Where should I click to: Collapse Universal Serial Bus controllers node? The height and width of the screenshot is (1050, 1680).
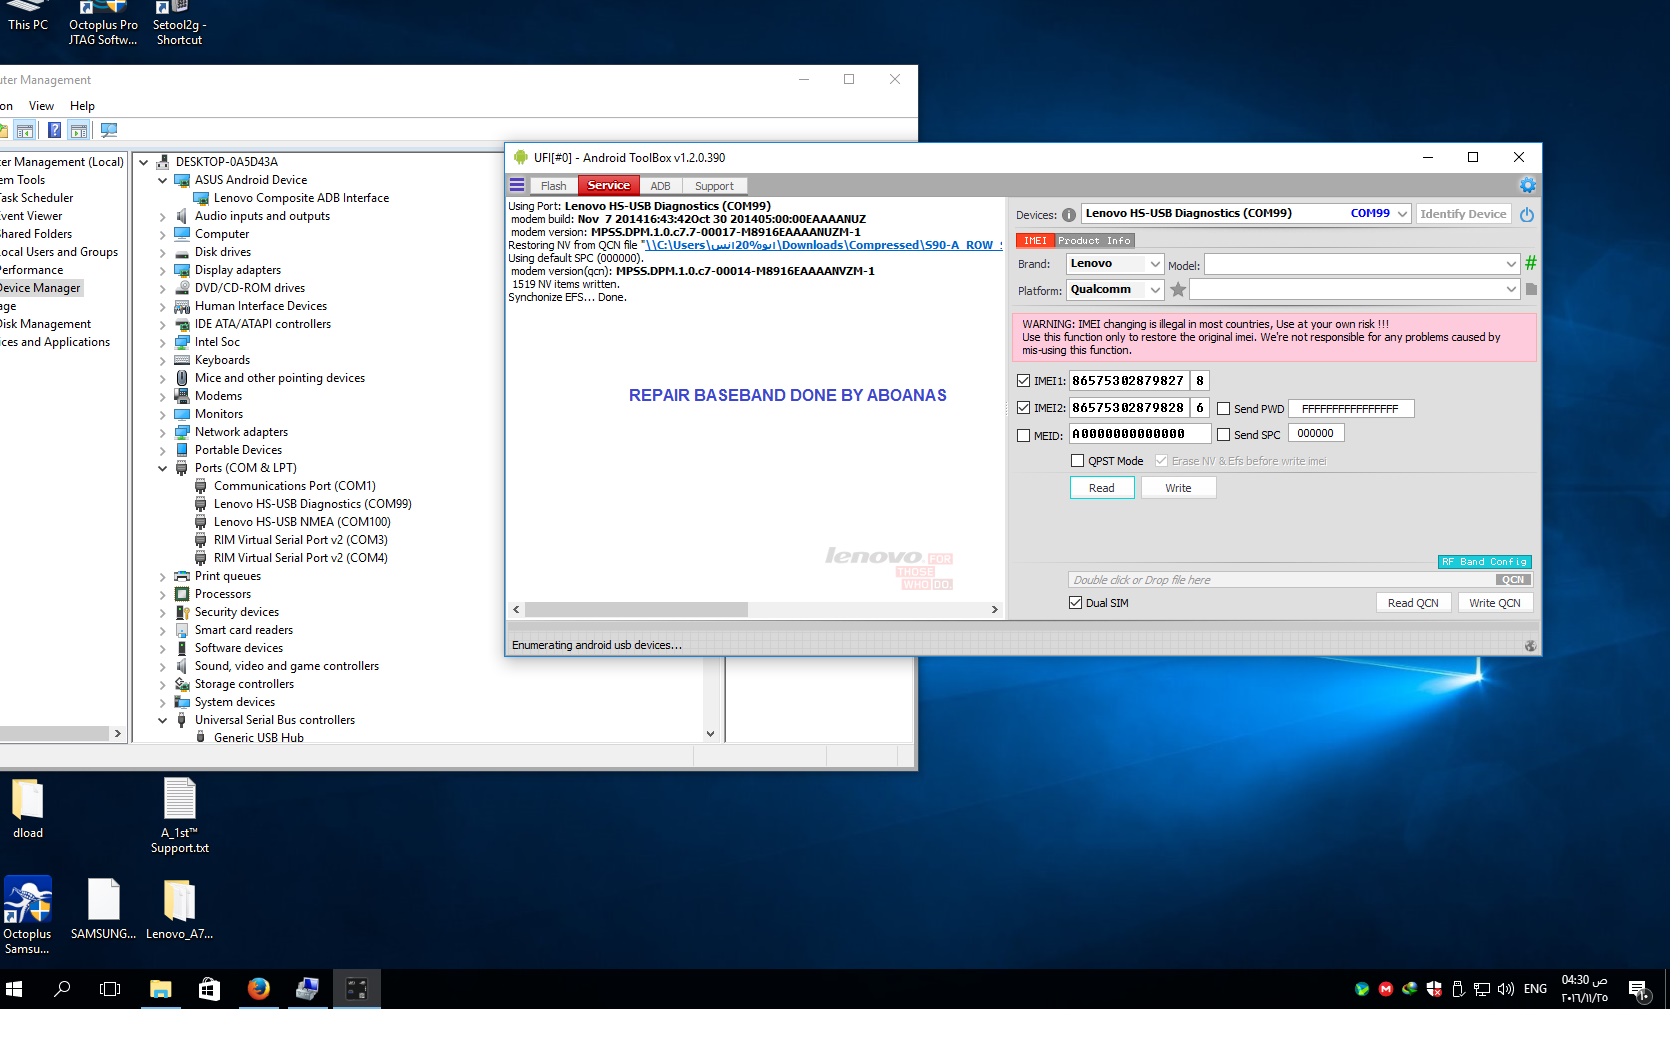click(x=162, y=720)
